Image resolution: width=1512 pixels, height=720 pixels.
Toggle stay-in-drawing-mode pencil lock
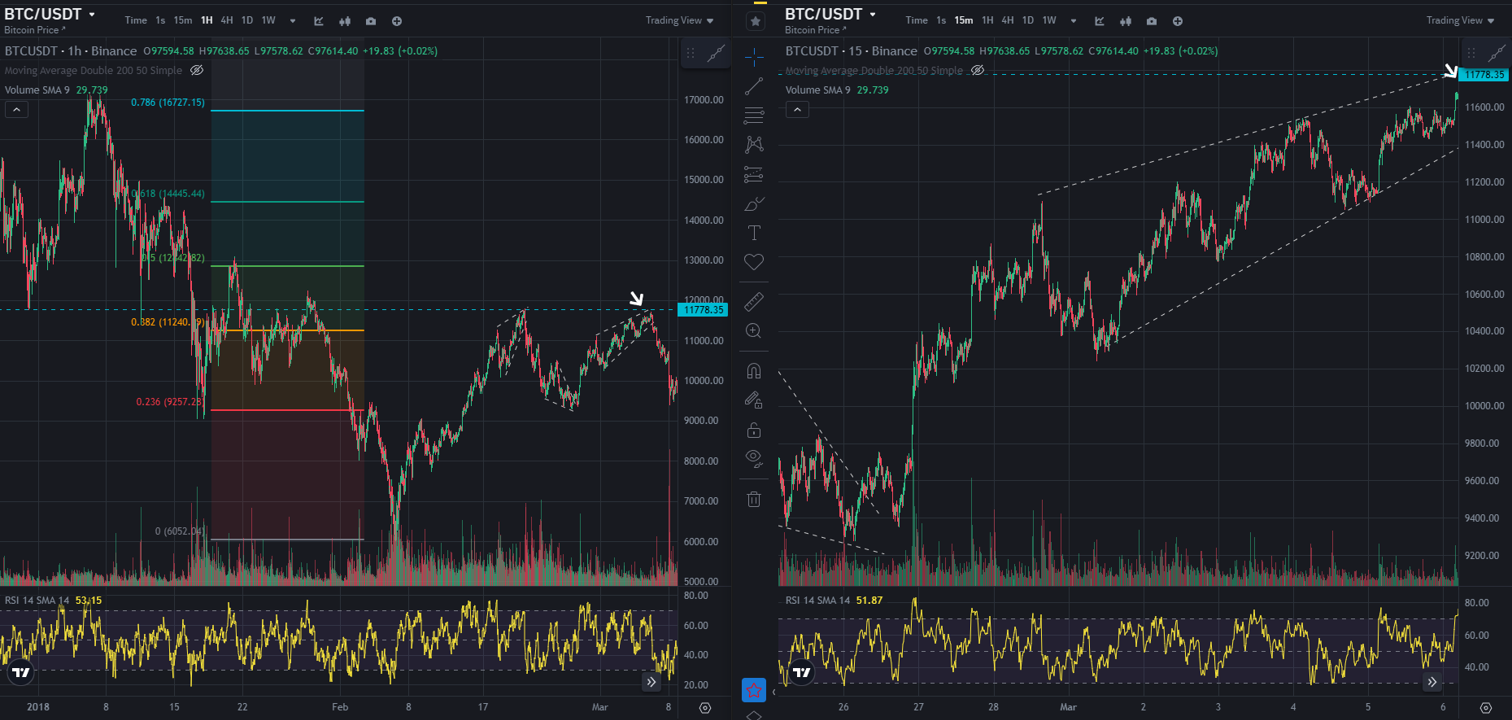click(754, 400)
